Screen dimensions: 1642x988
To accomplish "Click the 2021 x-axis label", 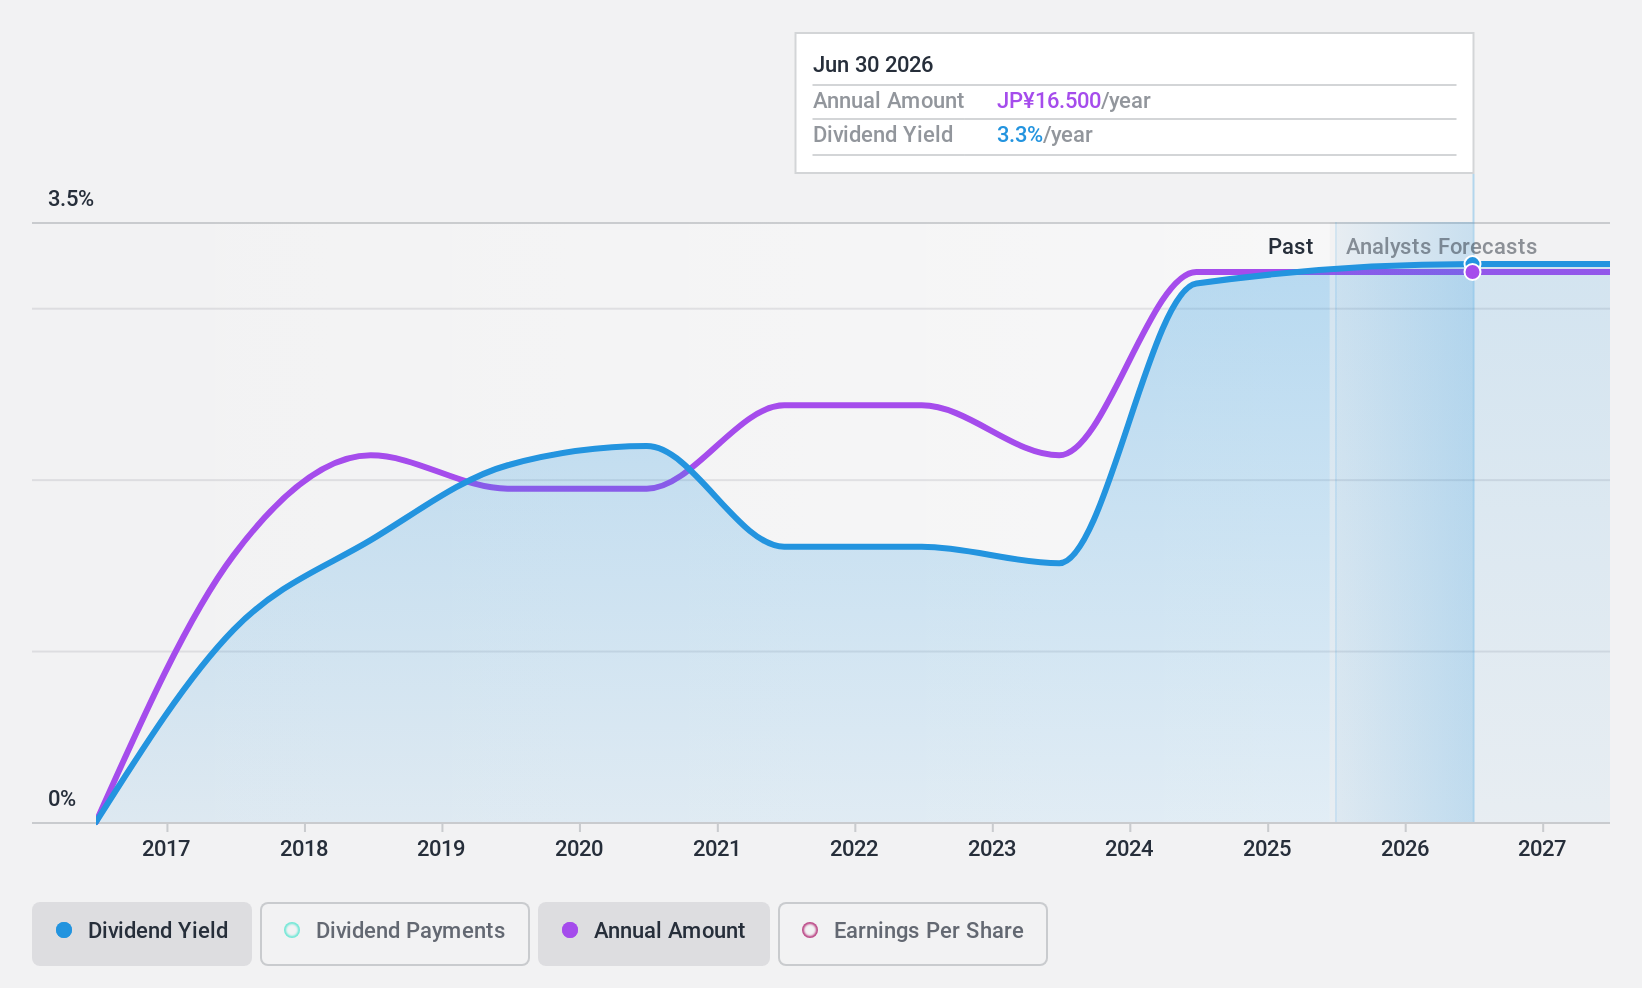I will [x=717, y=849].
